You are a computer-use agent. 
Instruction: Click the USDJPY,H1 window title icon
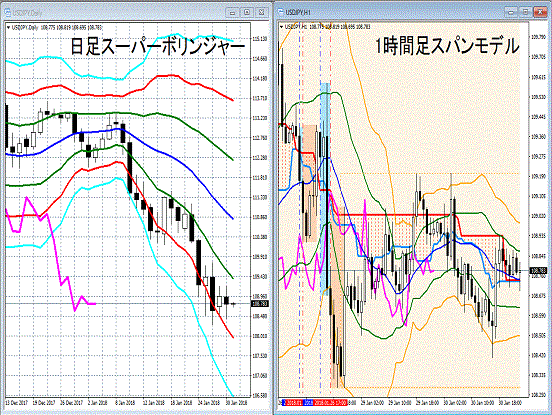tap(280, 12)
